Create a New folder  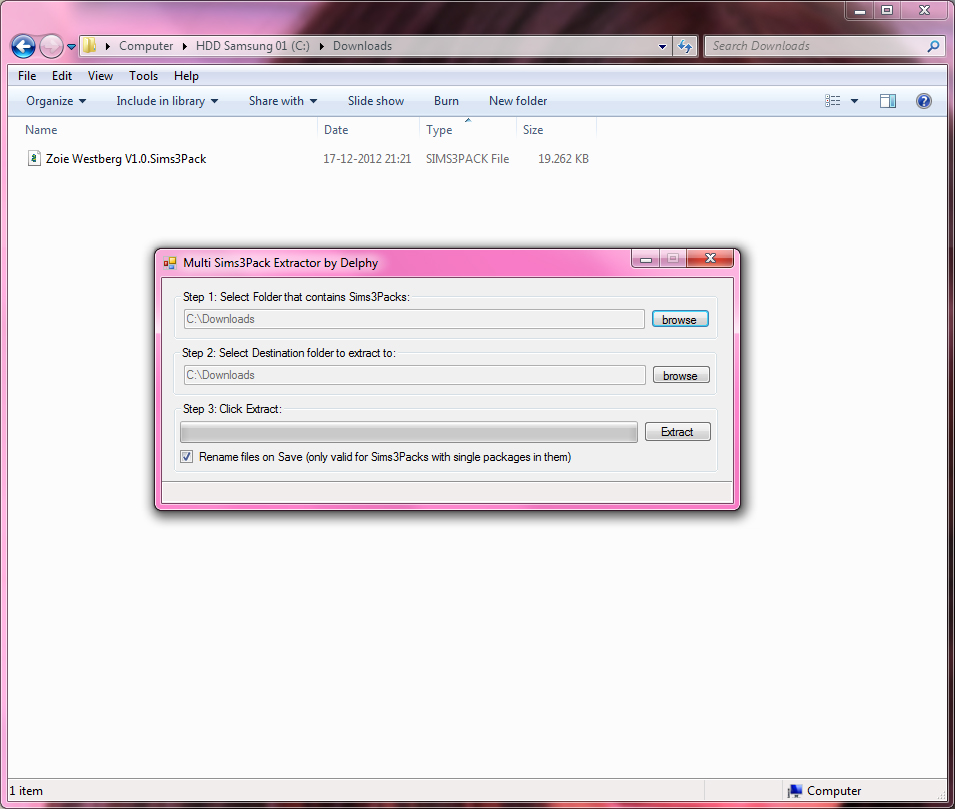(x=518, y=101)
